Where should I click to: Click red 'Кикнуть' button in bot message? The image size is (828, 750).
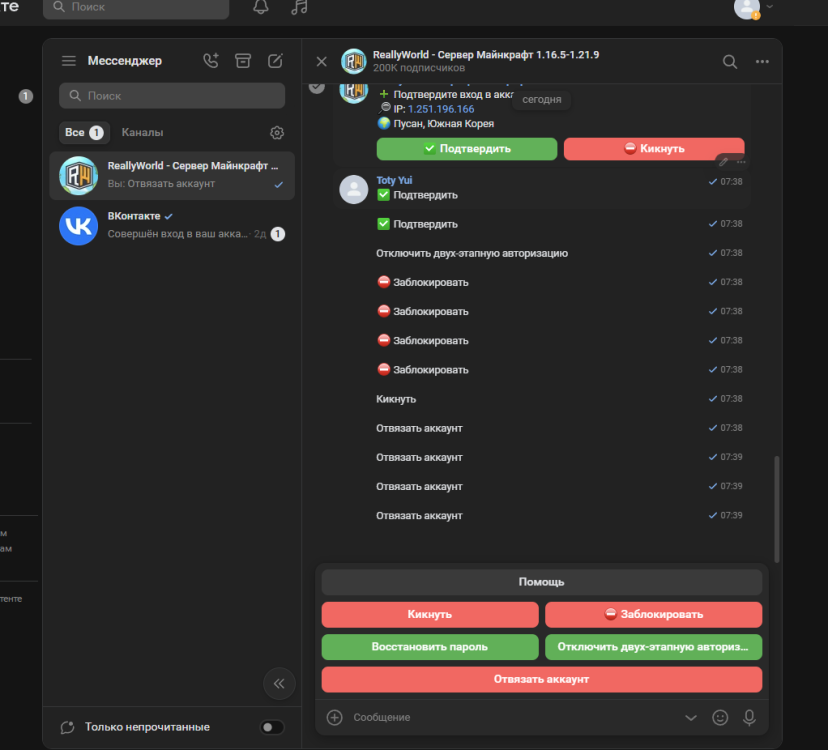pyautogui.click(x=654, y=149)
